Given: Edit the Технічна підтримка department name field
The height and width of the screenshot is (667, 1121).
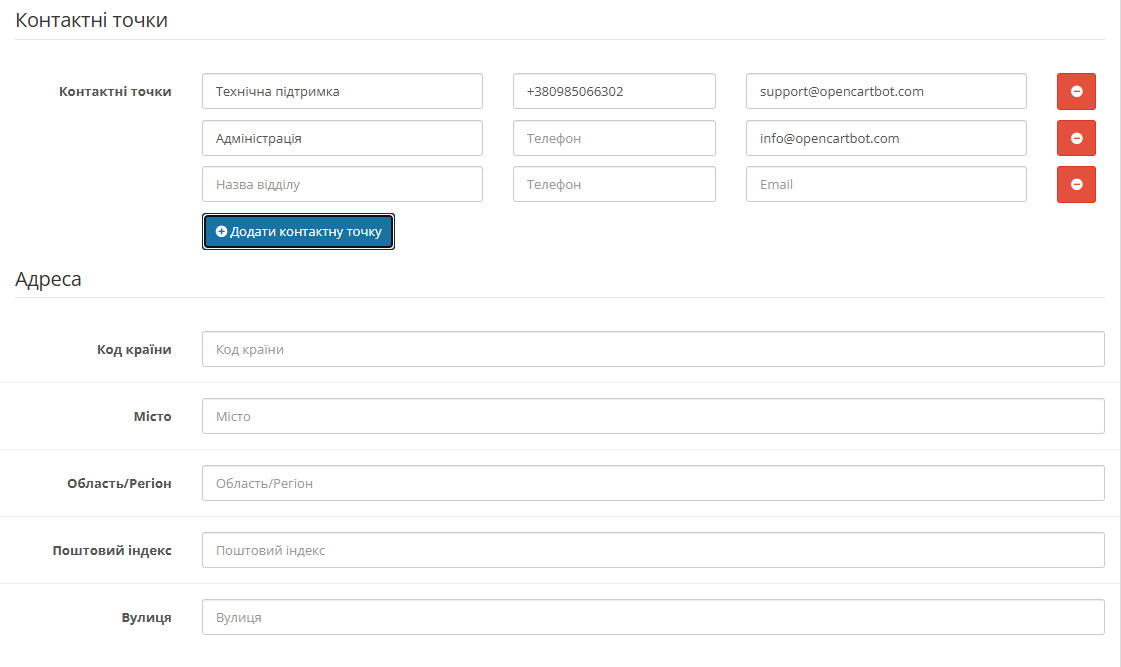Looking at the screenshot, I should tap(342, 91).
